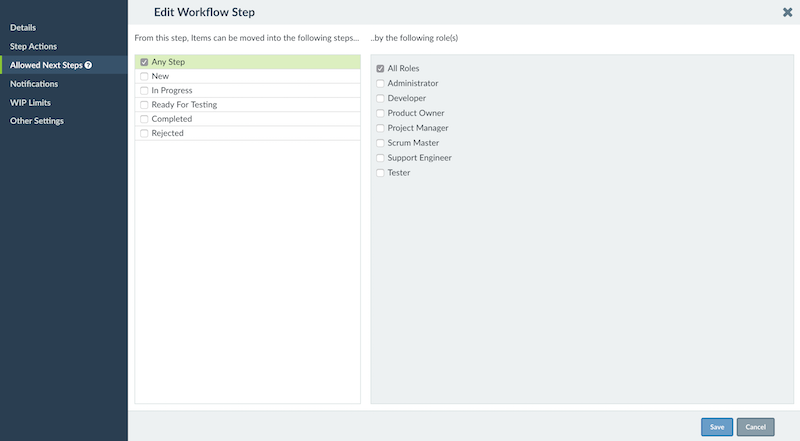The image size is (800, 441).
Task: Select the Allowed Next Steps section
Action: (64, 65)
